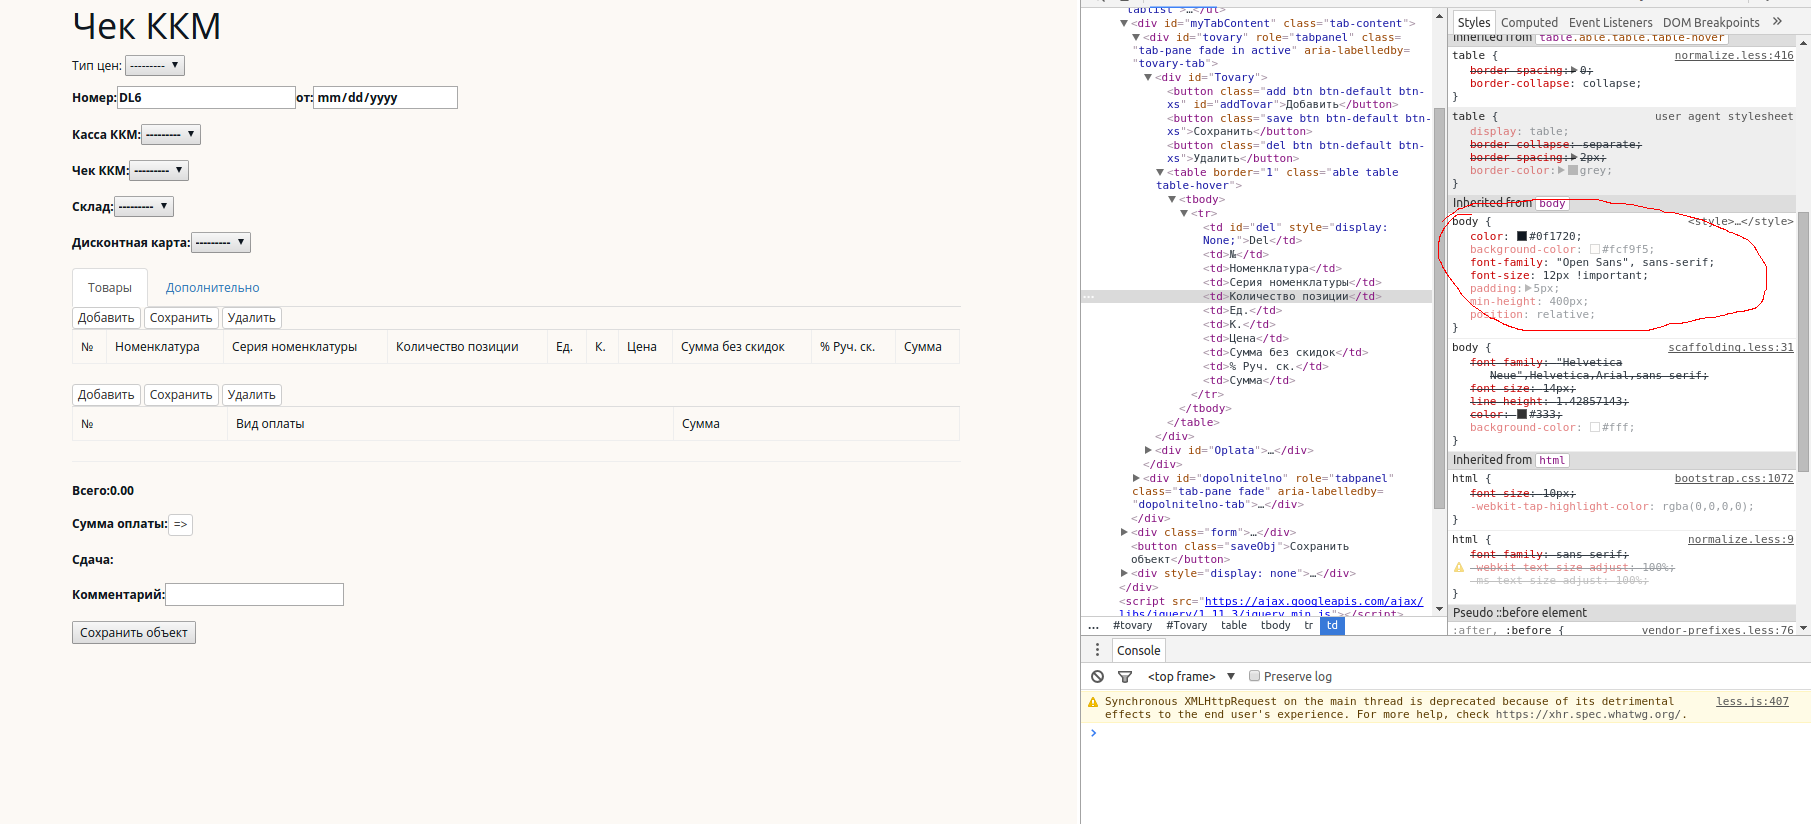Click the #fcf9f5 background-color swatch
The image size is (1811, 824).
(1595, 250)
